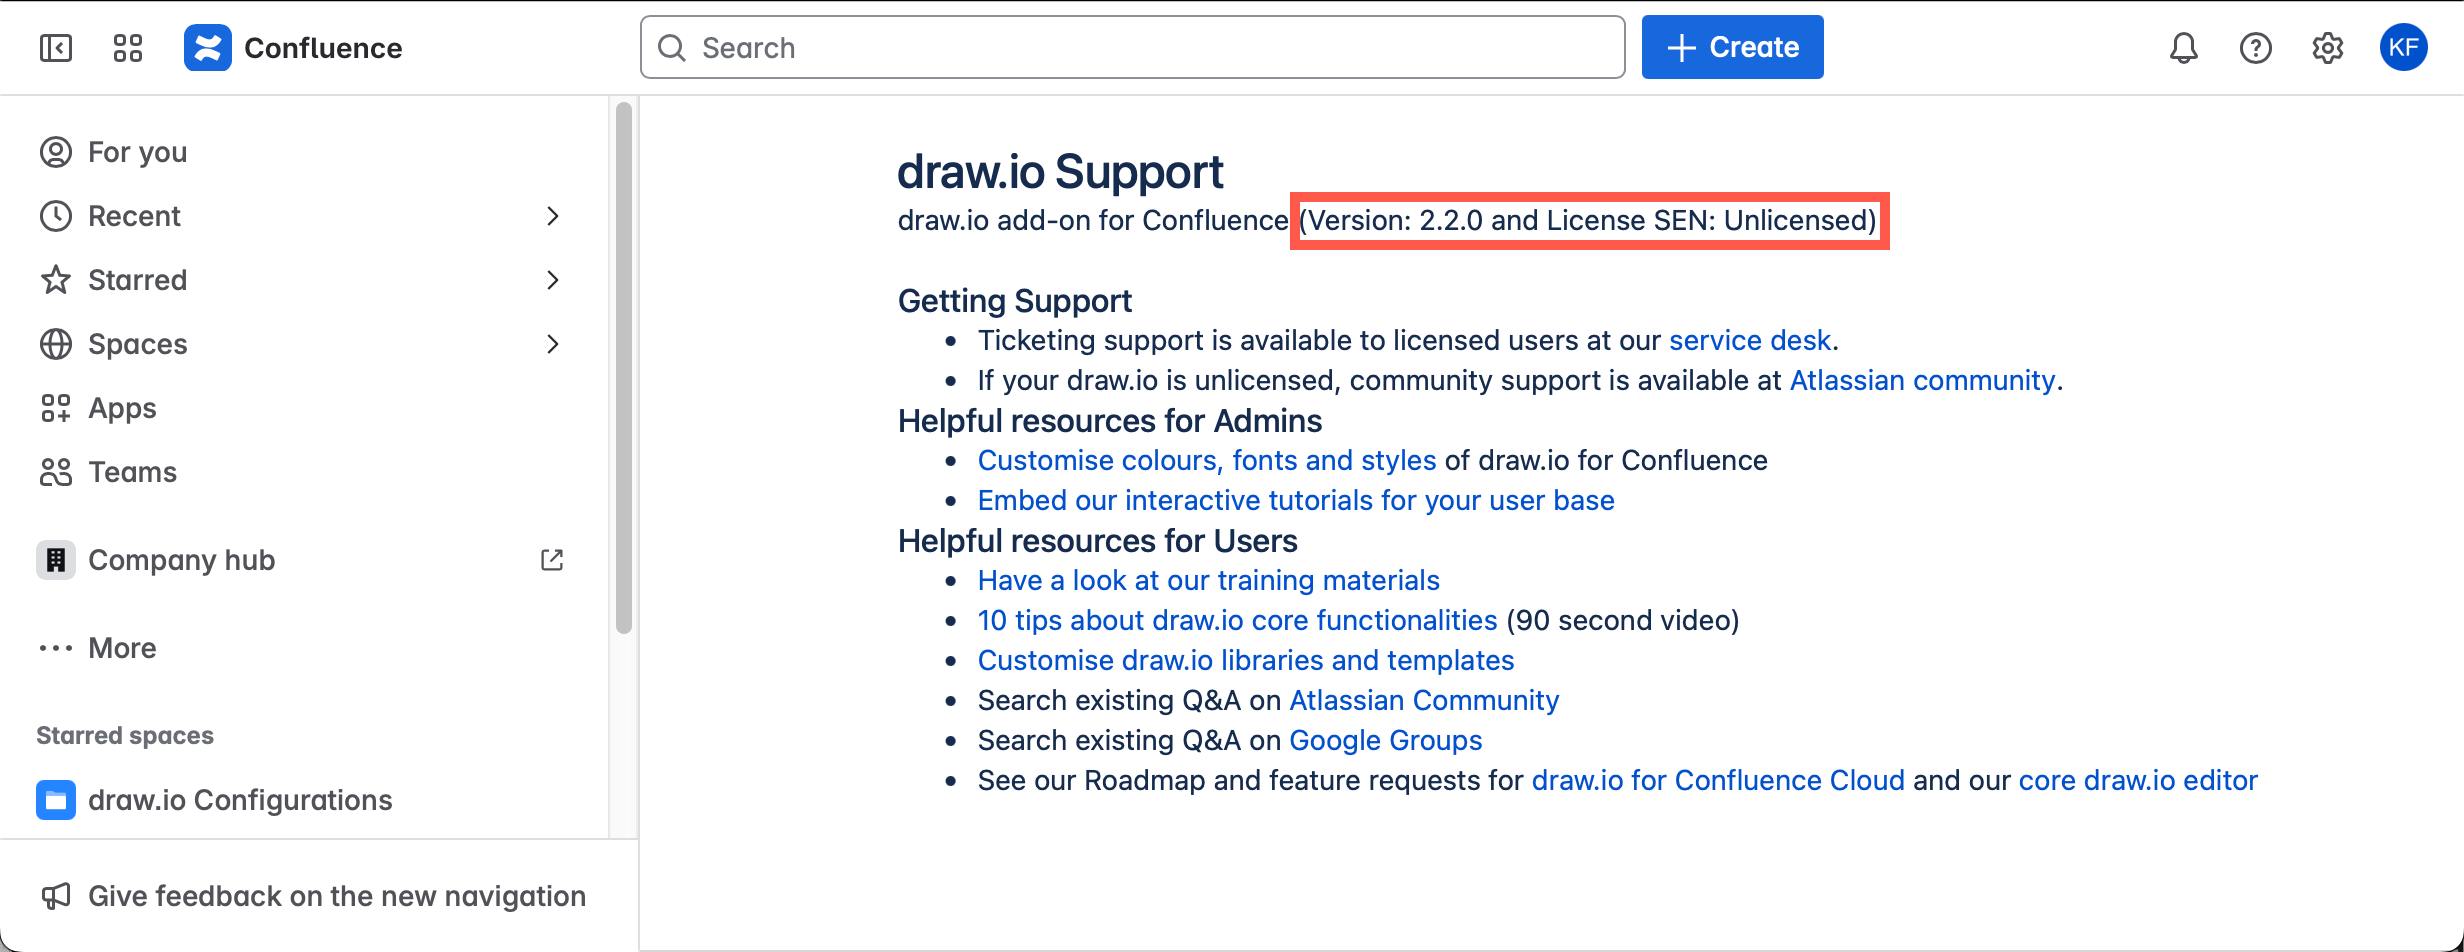Select Apps in the sidebar
This screenshot has height=952, width=2464.
pyautogui.click(x=121, y=408)
